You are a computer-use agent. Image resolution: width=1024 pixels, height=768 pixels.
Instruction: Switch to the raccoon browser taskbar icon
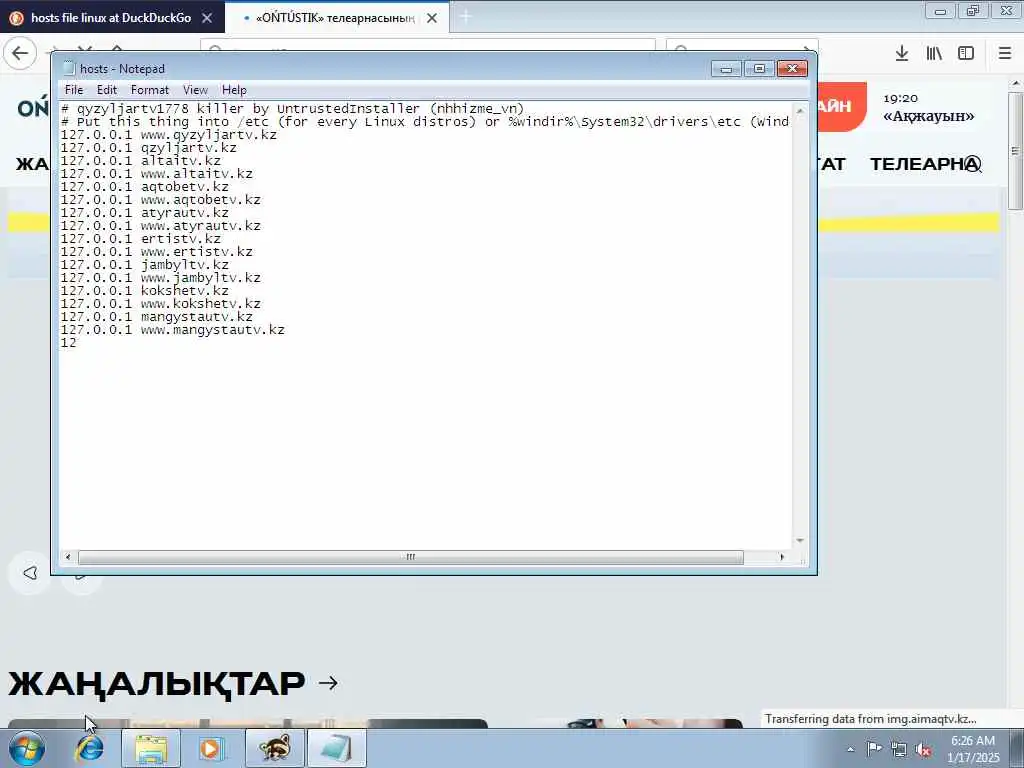tap(274, 748)
